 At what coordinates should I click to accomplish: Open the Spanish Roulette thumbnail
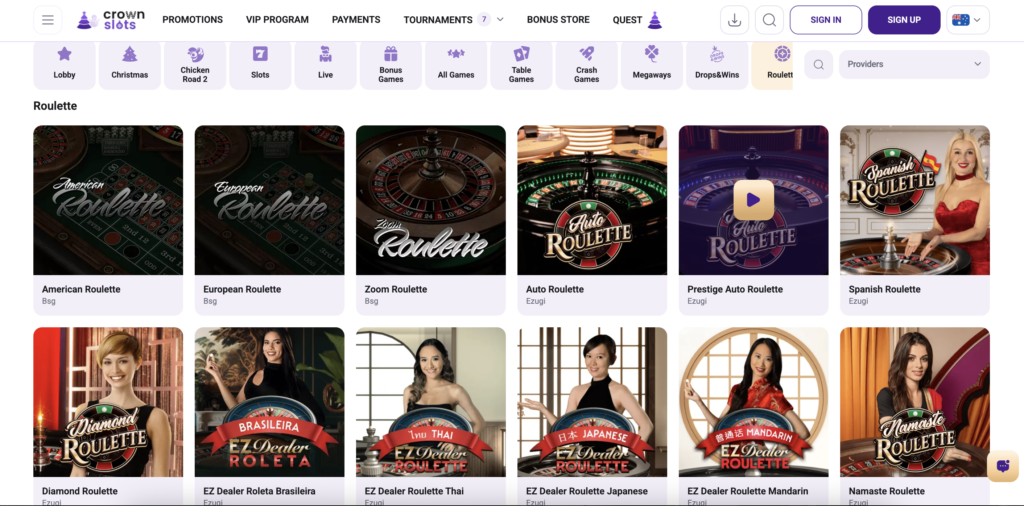914,200
